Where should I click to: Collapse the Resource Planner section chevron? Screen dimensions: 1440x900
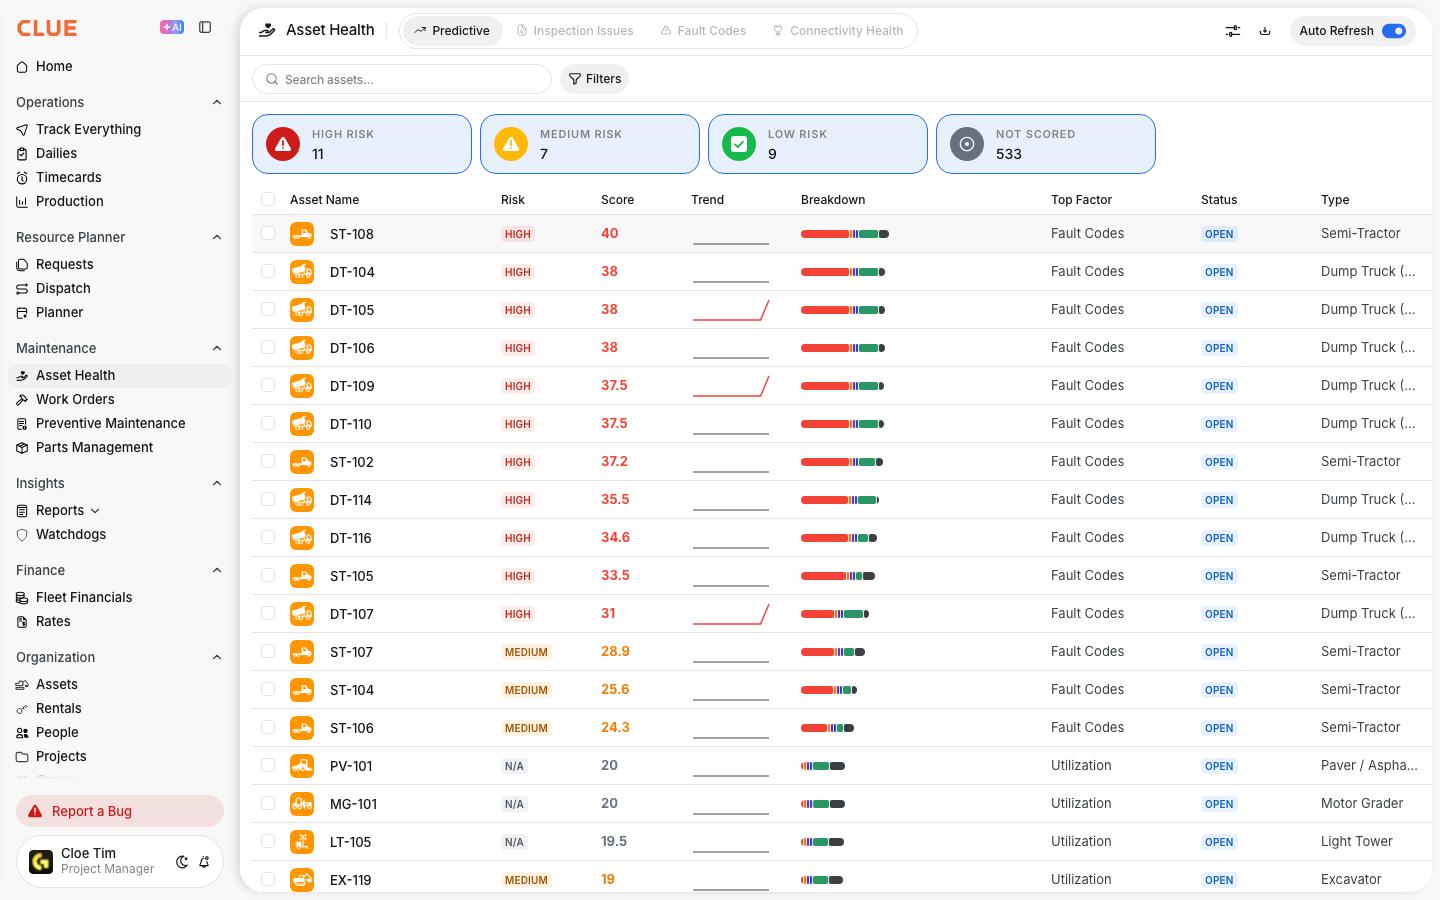coord(217,237)
